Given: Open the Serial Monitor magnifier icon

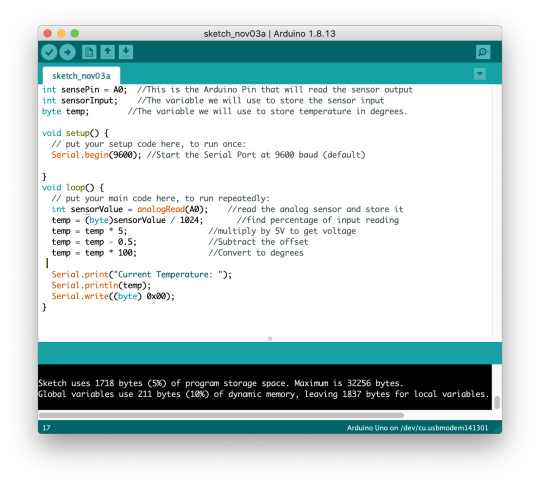Looking at the screenshot, I should 483,52.
